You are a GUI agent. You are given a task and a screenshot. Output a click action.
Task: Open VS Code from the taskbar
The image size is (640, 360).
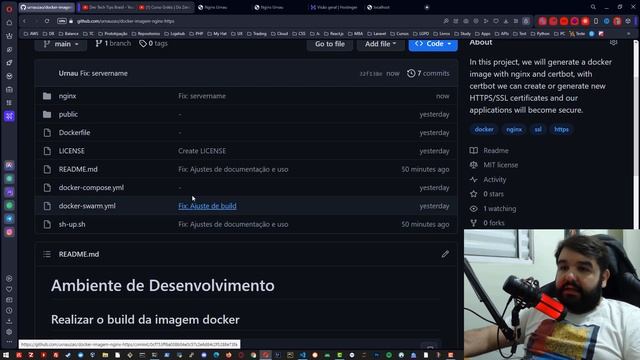tap(302, 355)
